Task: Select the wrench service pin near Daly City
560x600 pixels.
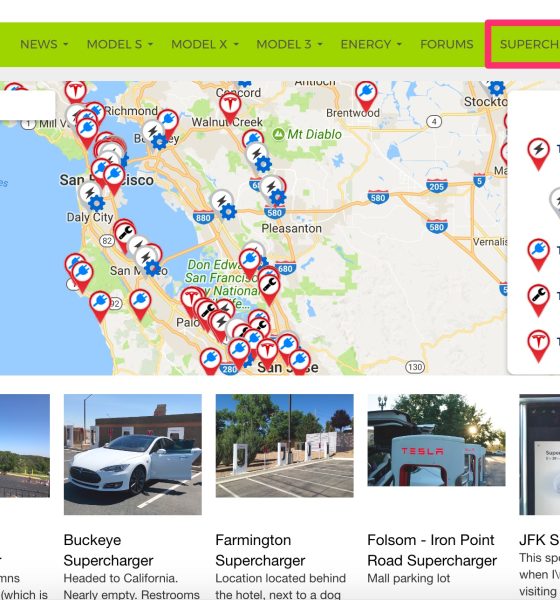Action: (125, 235)
